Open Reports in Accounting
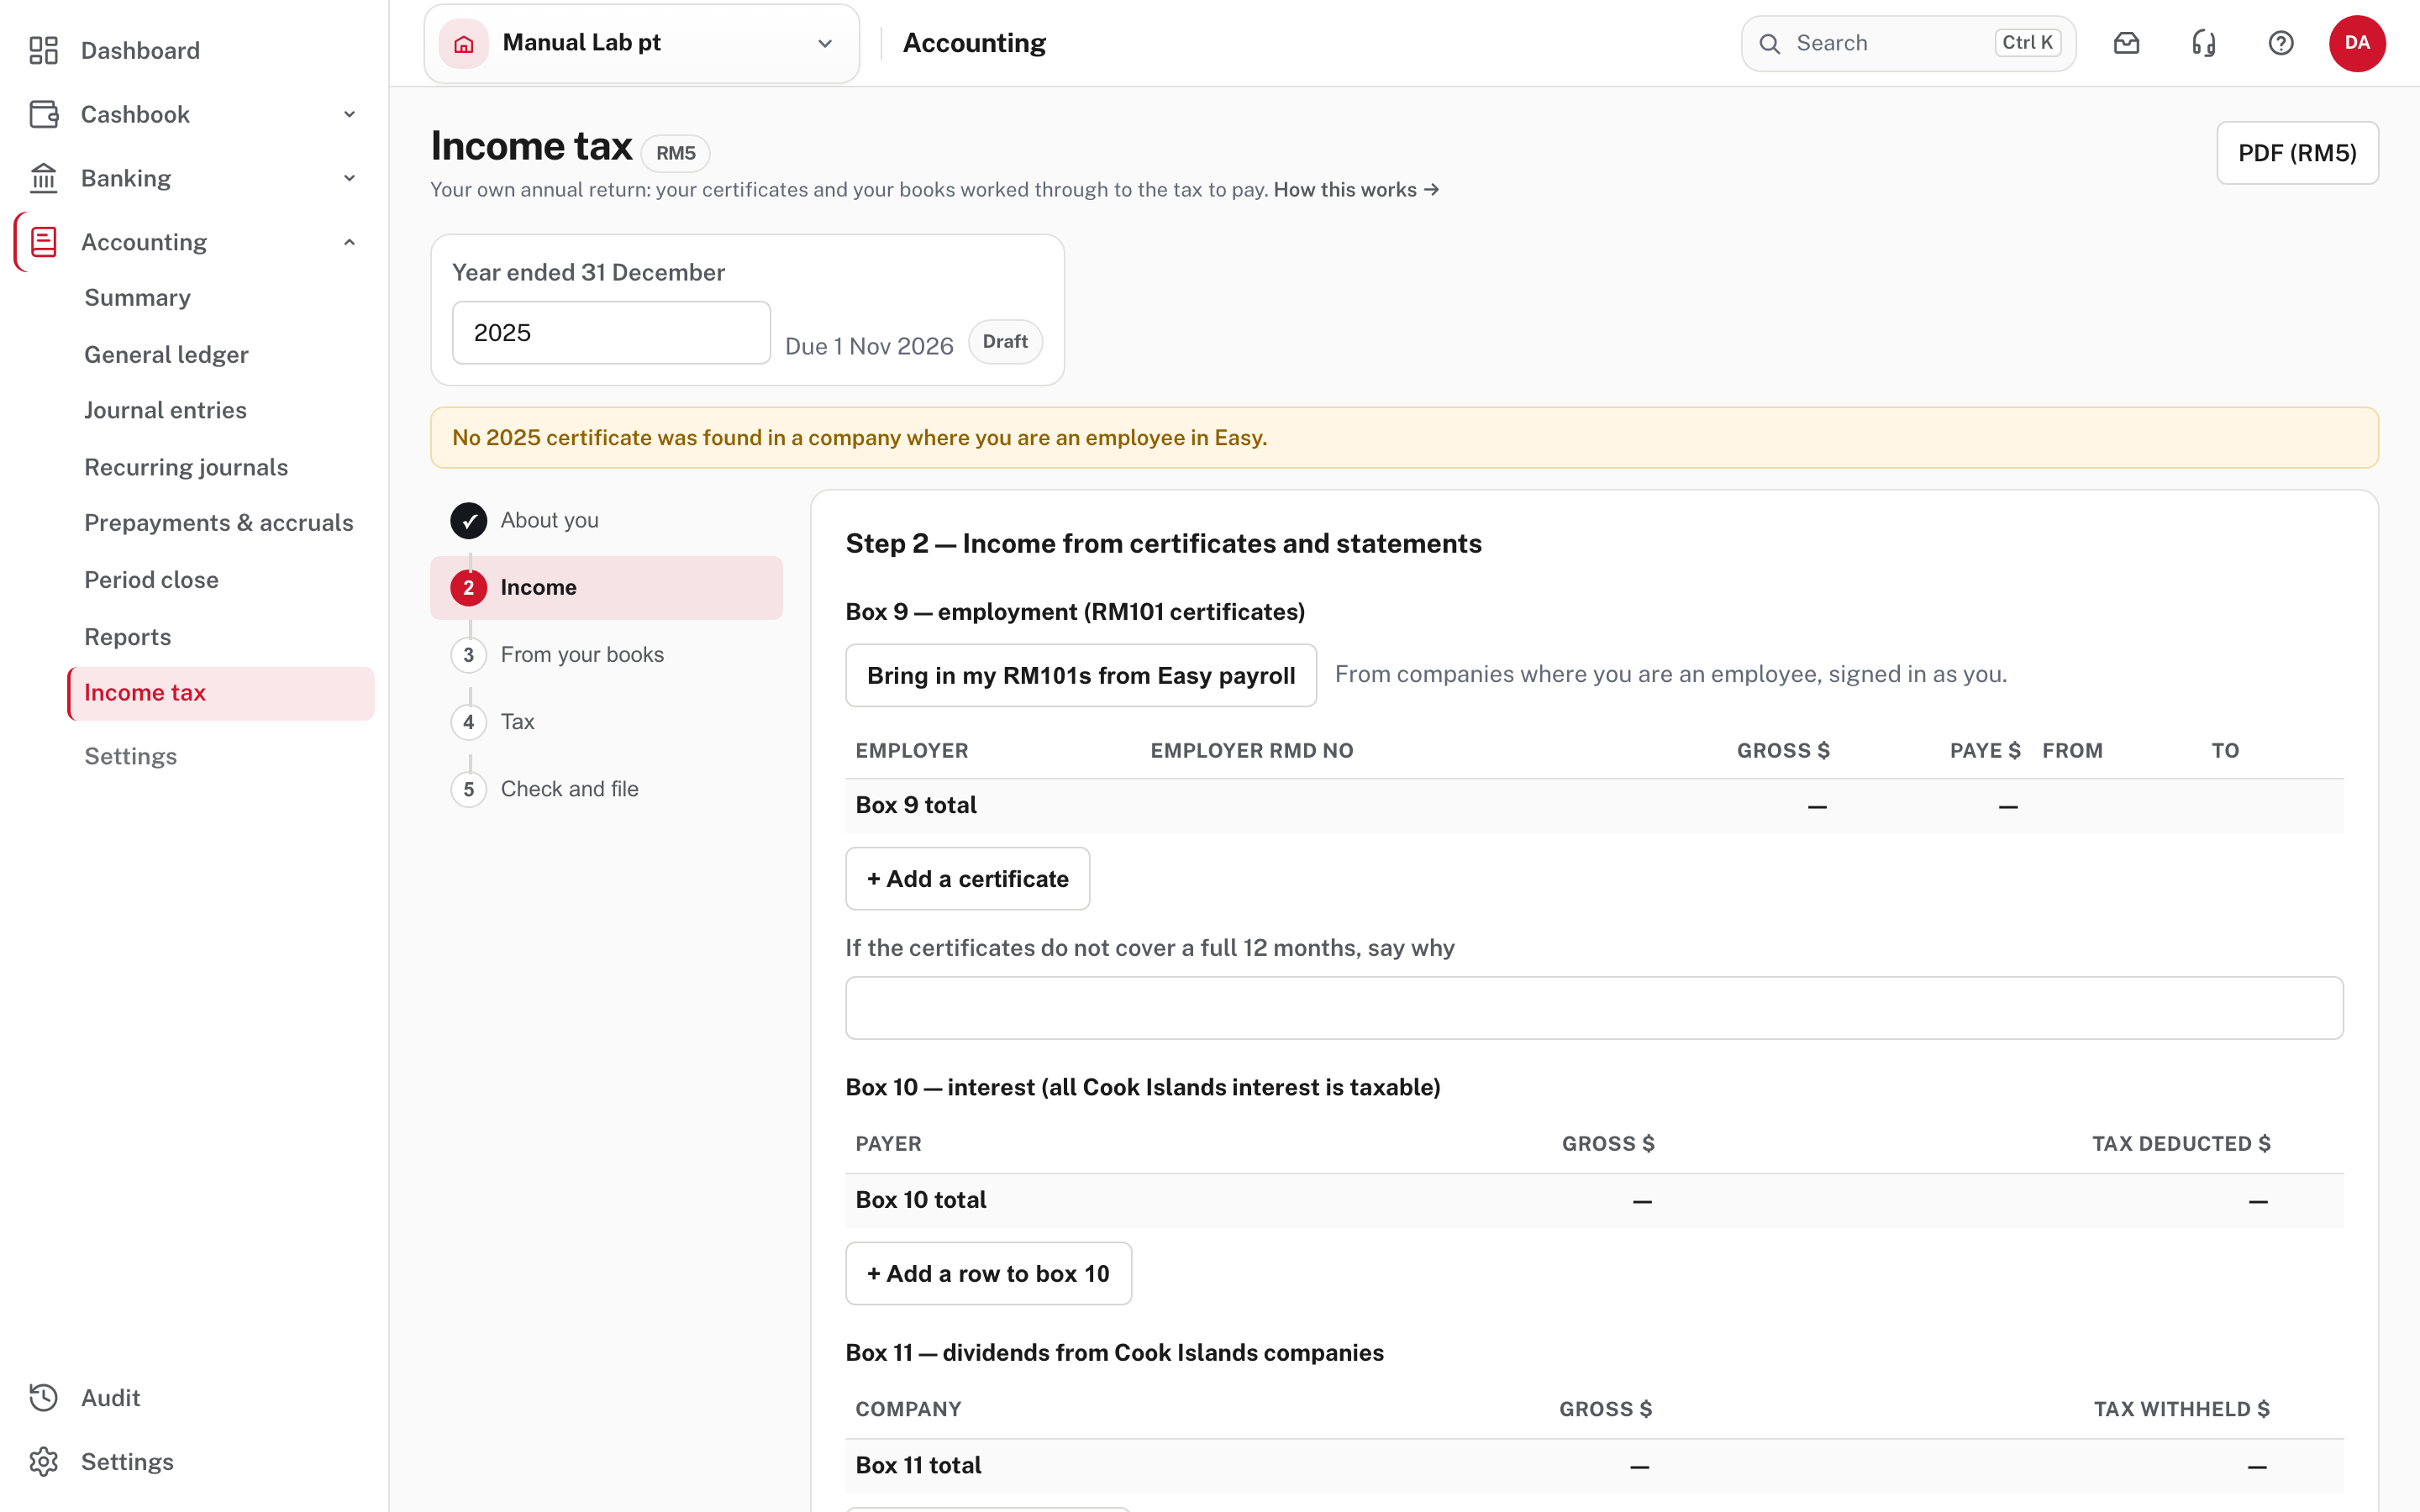This screenshot has width=2420, height=1512. click(127, 637)
